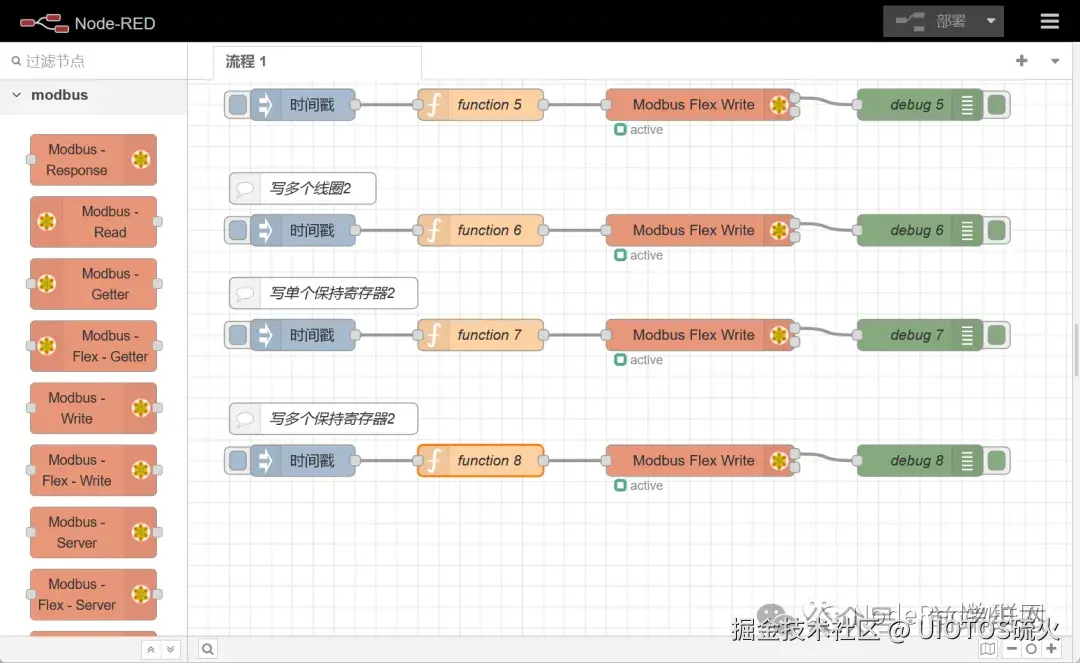Select the function 5 node
This screenshot has width=1080, height=663.
481,105
